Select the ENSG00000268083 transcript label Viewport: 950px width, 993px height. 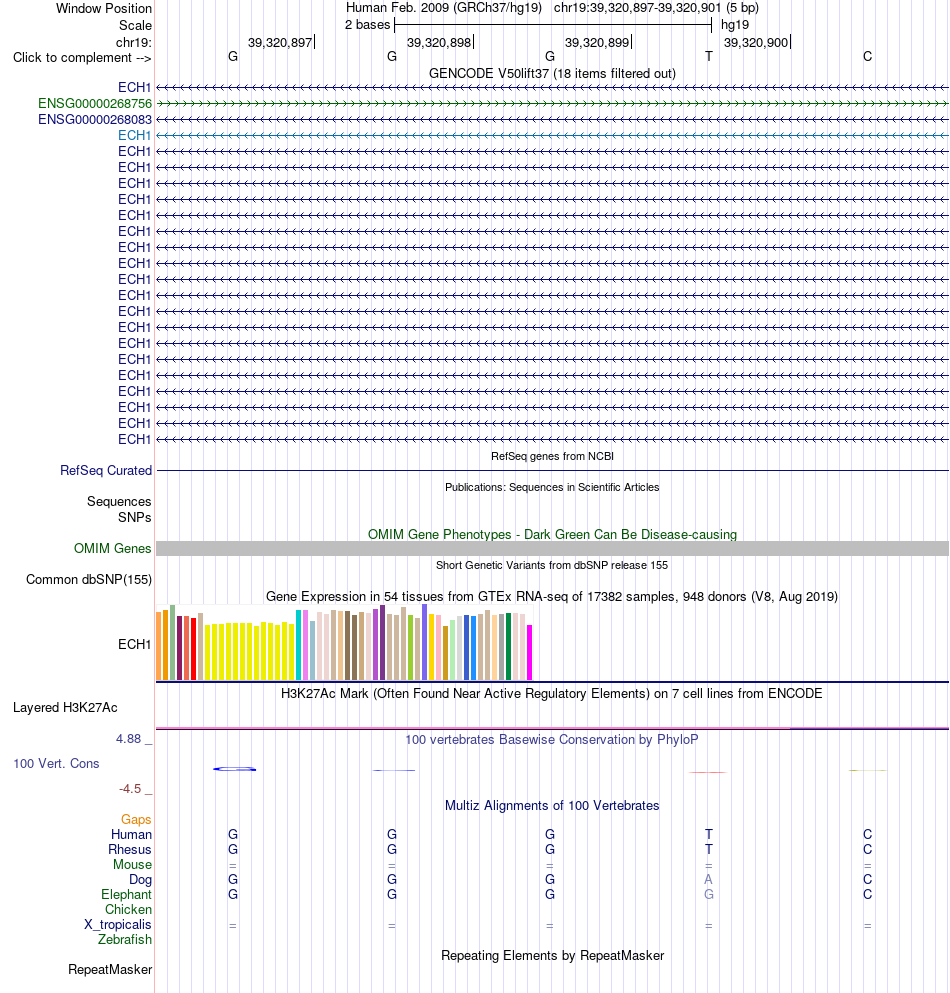pos(95,119)
